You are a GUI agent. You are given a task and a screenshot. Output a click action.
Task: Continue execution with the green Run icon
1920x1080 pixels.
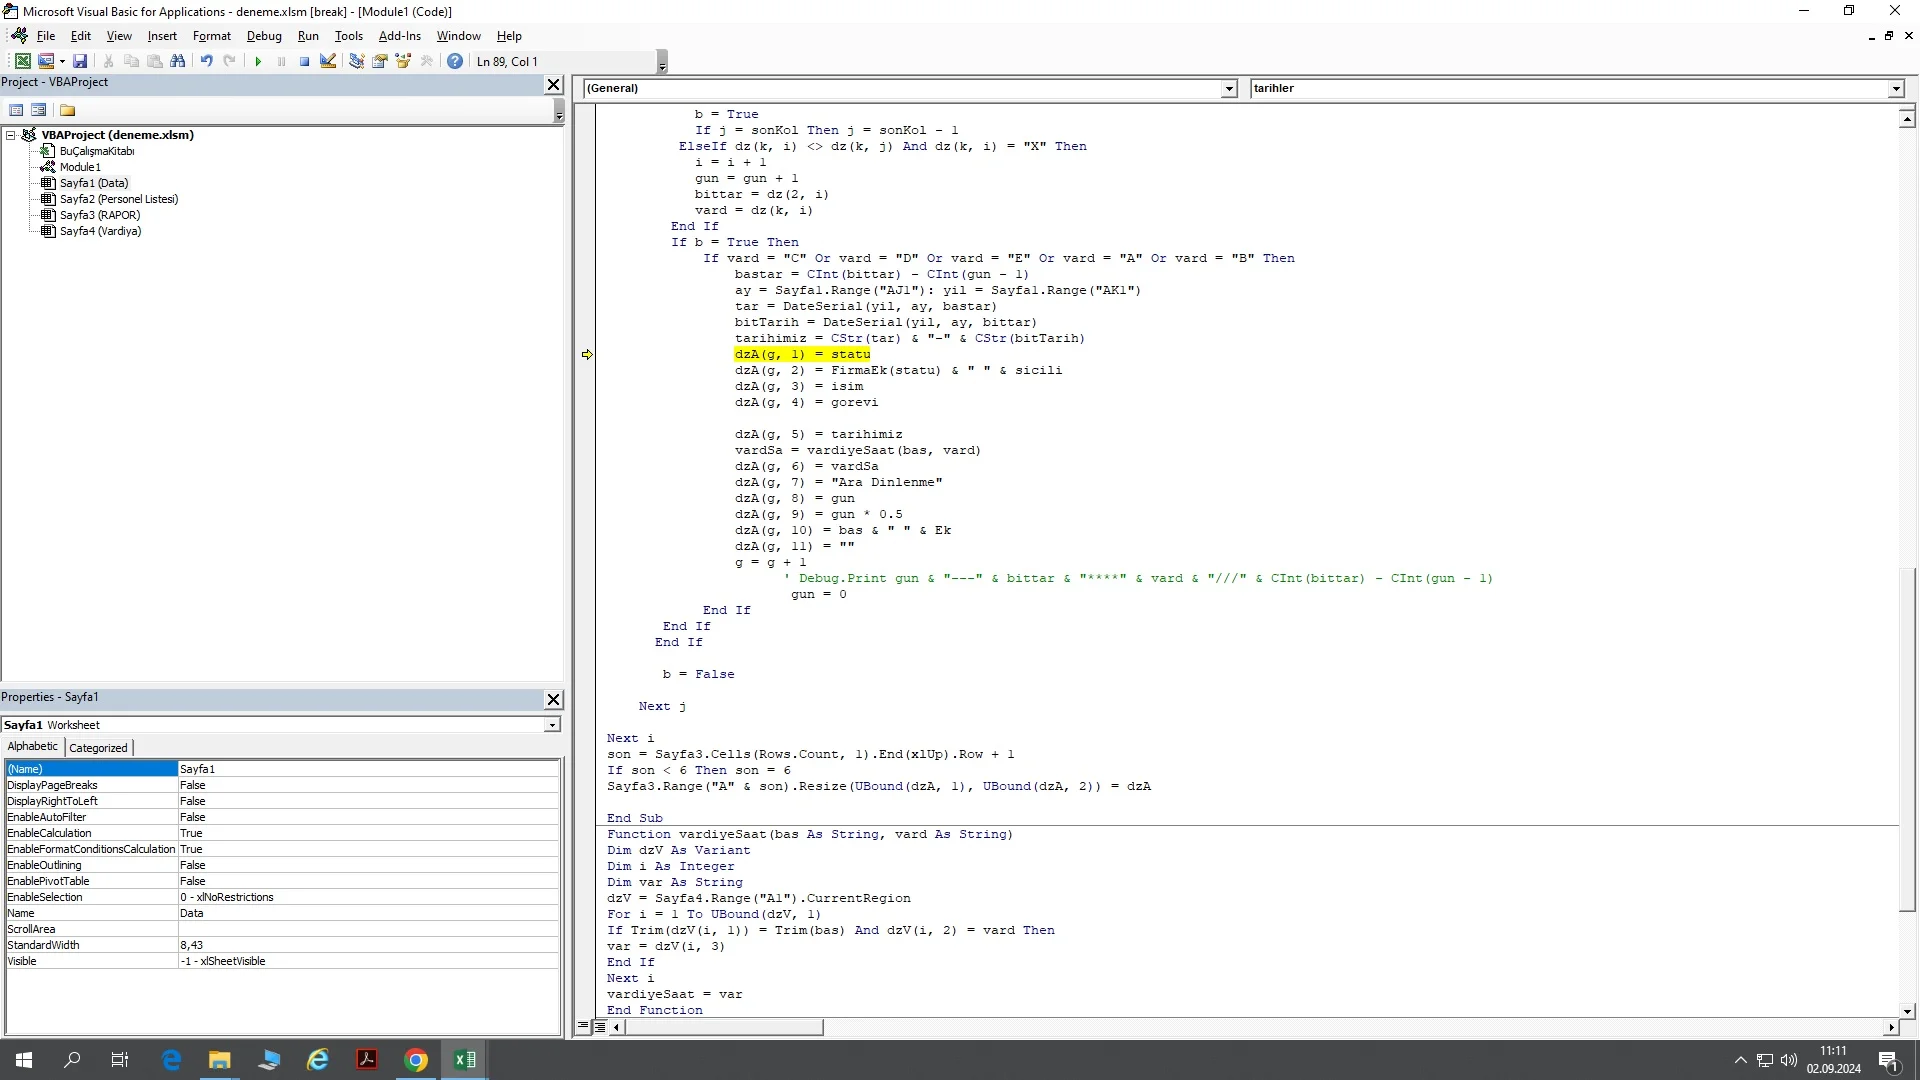[x=258, y=61]
